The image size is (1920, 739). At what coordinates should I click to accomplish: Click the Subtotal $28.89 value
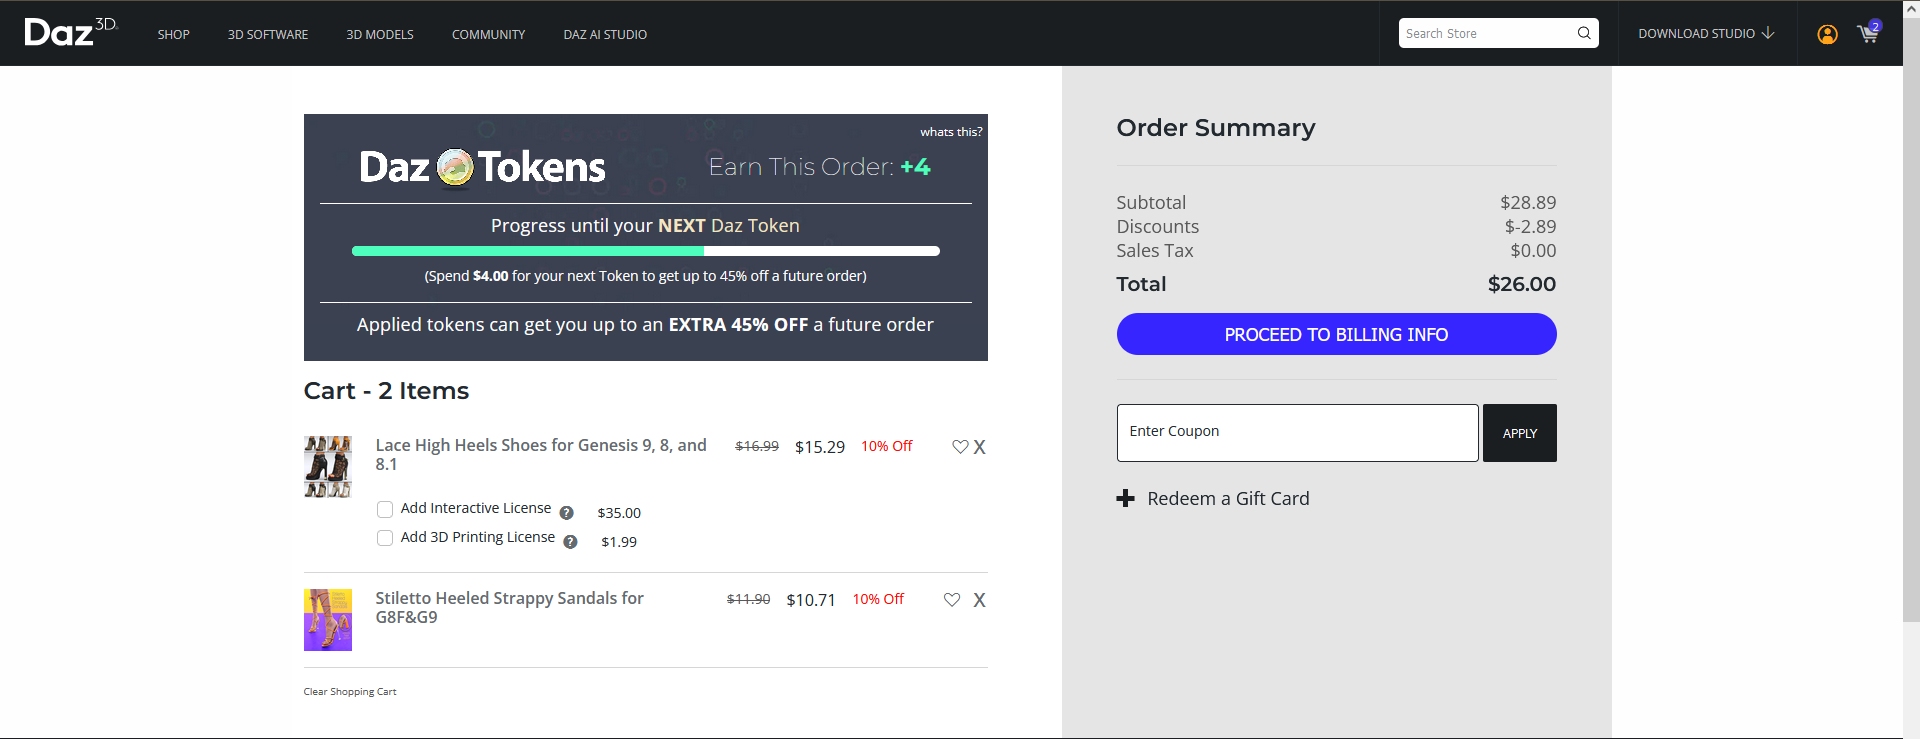pos(1528,202)
